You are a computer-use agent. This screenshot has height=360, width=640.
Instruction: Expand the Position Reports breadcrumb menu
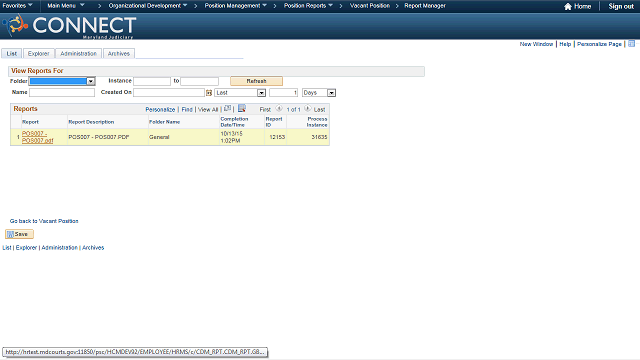(308, 6)
